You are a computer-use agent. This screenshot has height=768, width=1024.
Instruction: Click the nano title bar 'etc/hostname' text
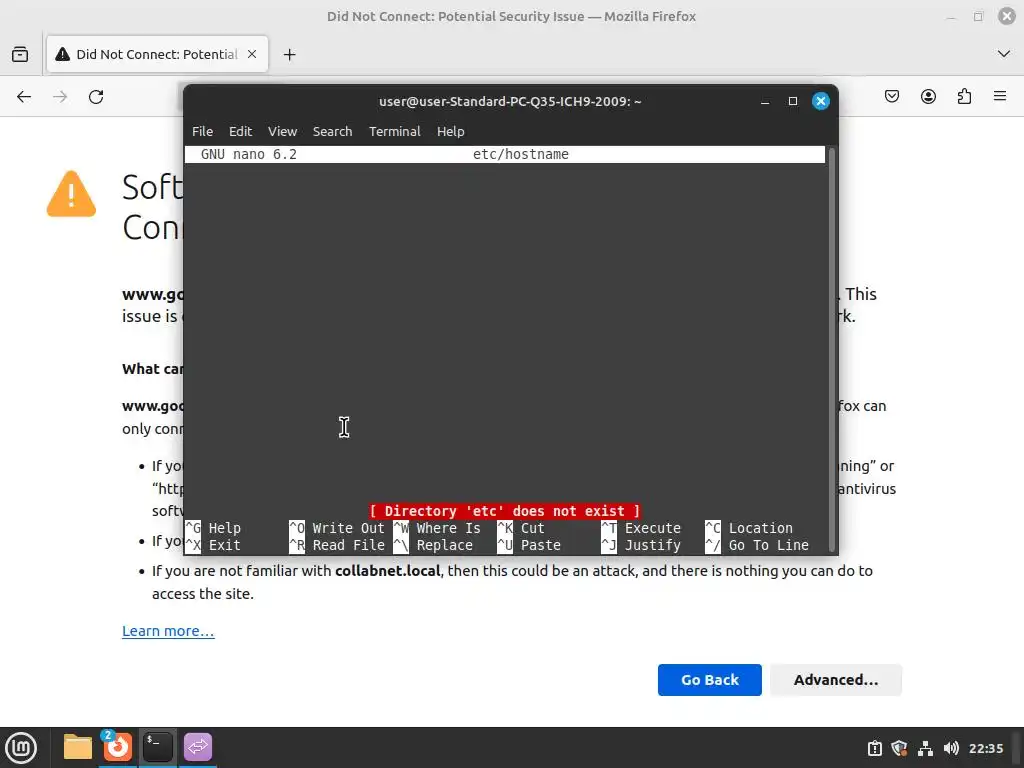coord(520,154)
